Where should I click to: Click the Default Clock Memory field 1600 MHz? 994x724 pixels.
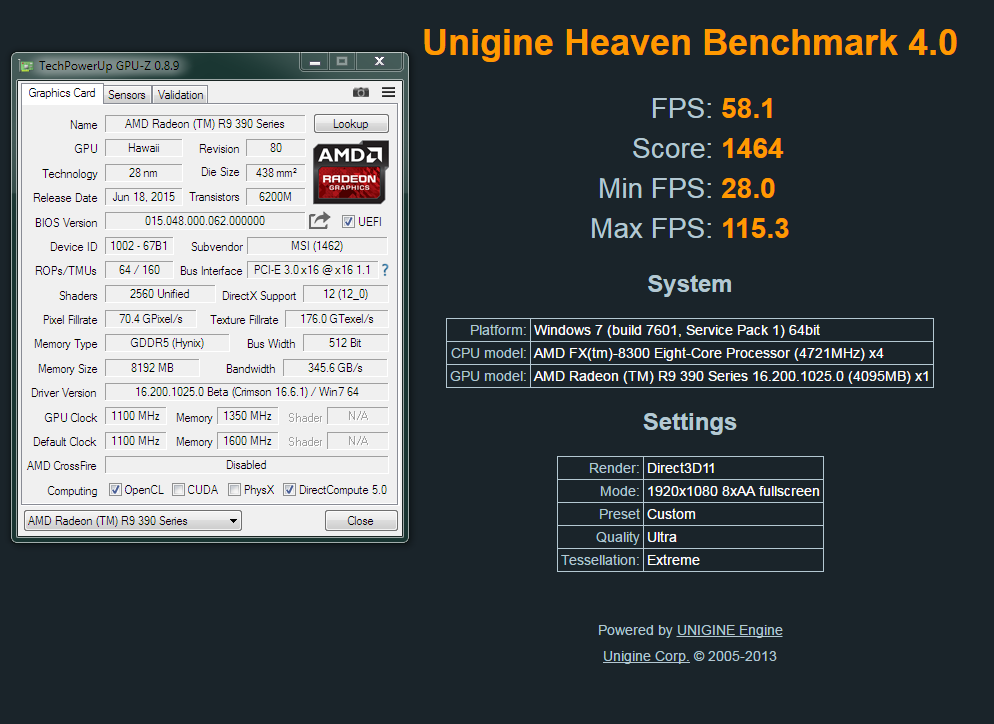248,441
